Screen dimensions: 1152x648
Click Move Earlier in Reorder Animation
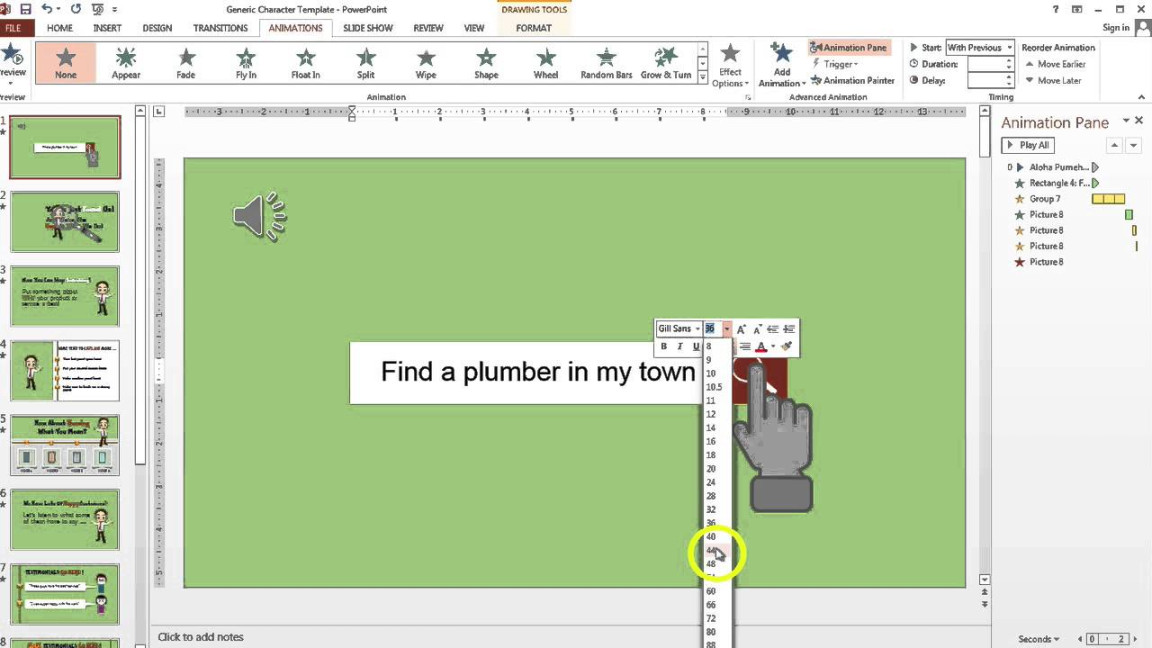(1055, 64)
